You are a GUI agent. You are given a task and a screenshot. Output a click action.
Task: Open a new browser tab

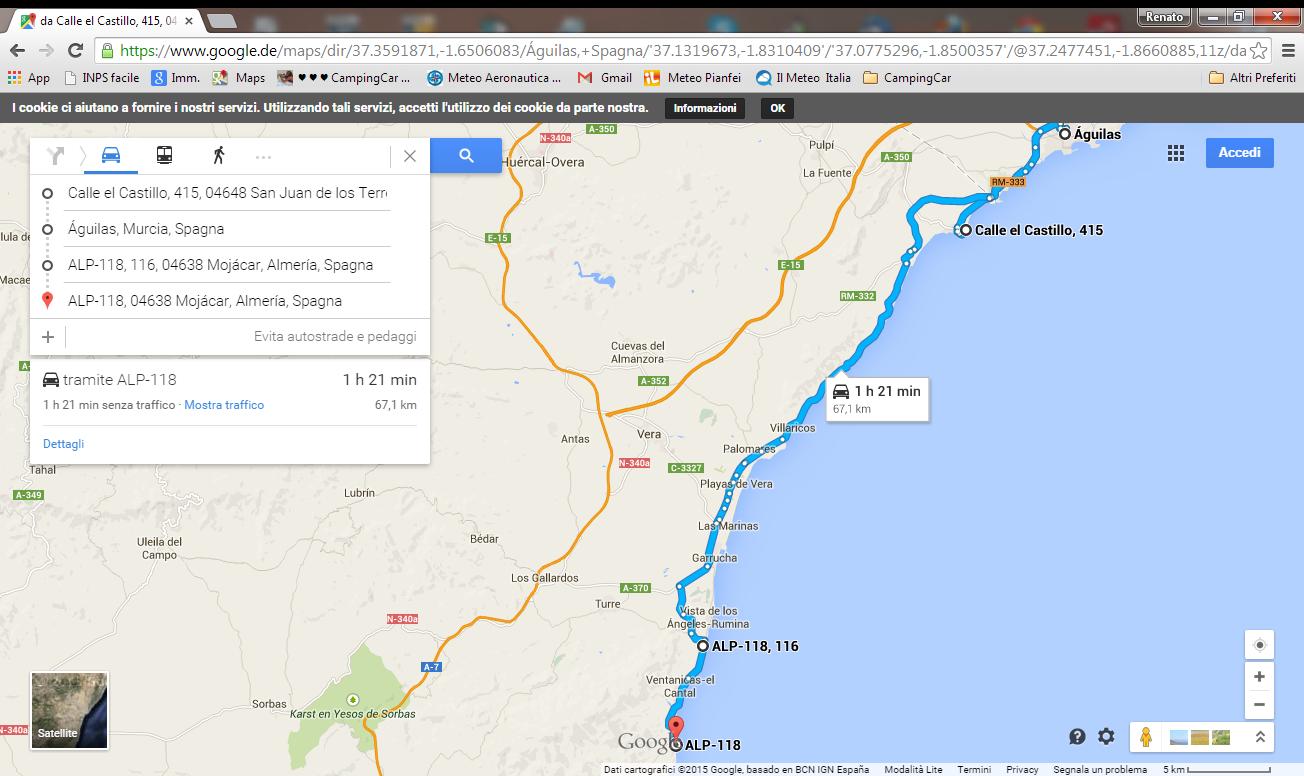(x=222, y=21)
